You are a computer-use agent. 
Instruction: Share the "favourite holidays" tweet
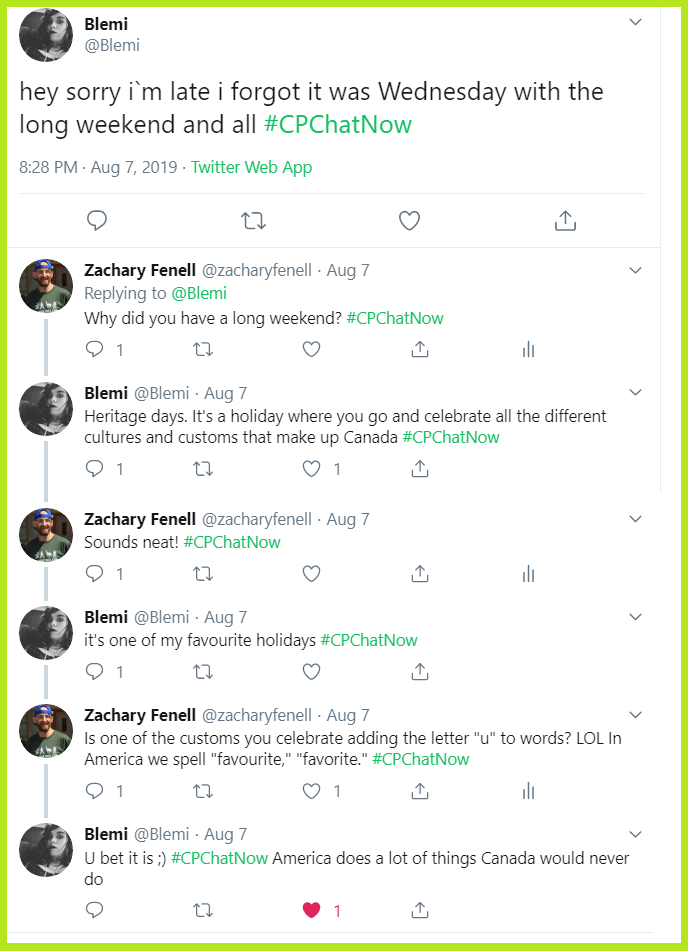coord(420,671)
